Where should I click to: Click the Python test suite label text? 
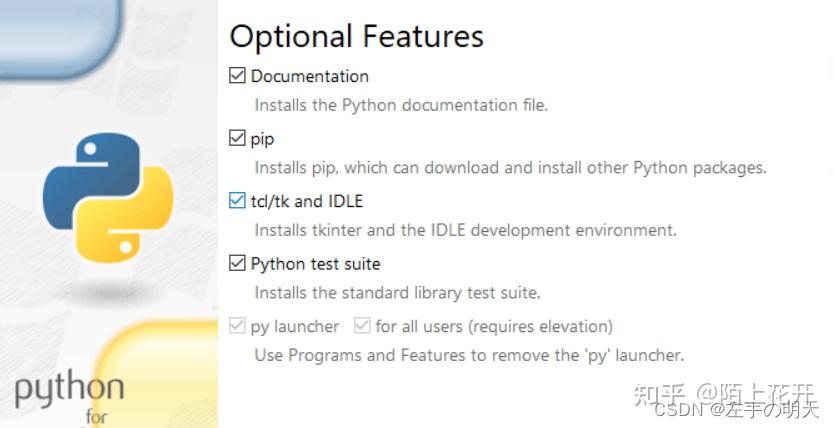[315, 265]
